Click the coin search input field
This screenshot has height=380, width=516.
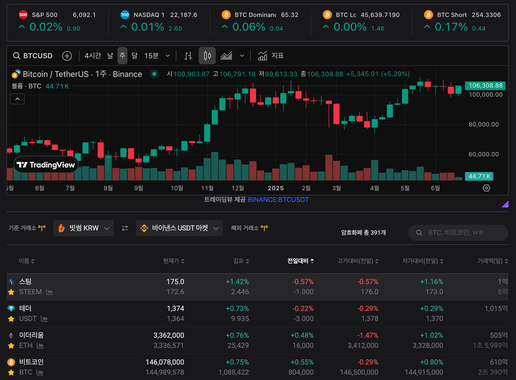(458, 232)
